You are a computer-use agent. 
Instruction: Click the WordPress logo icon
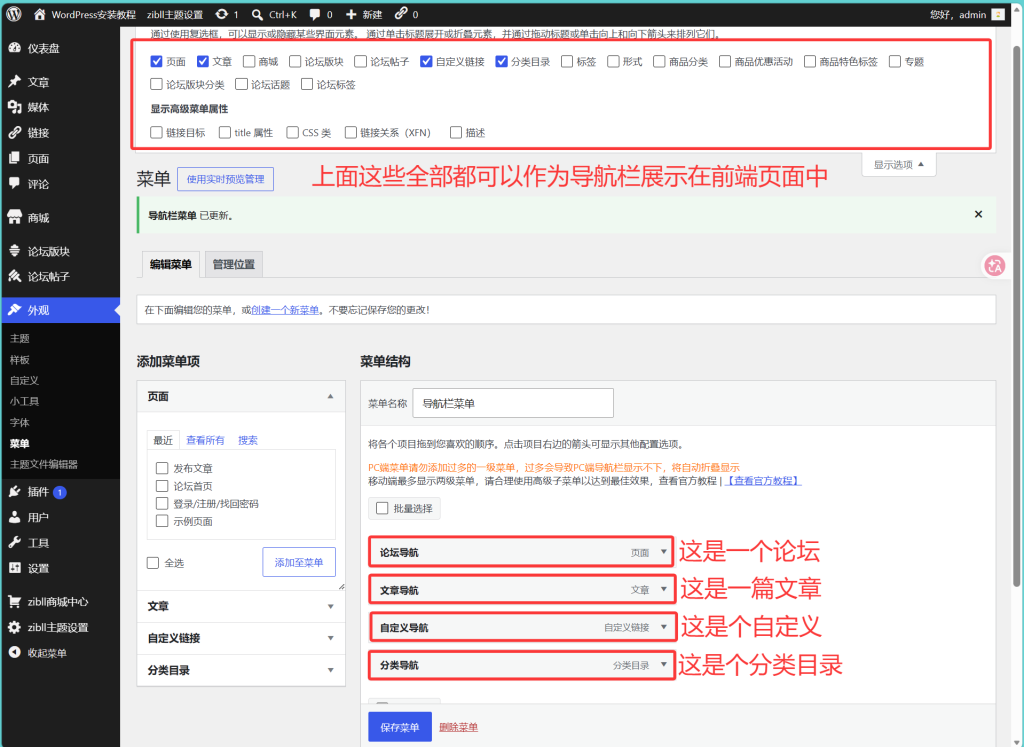coord(14,14)
